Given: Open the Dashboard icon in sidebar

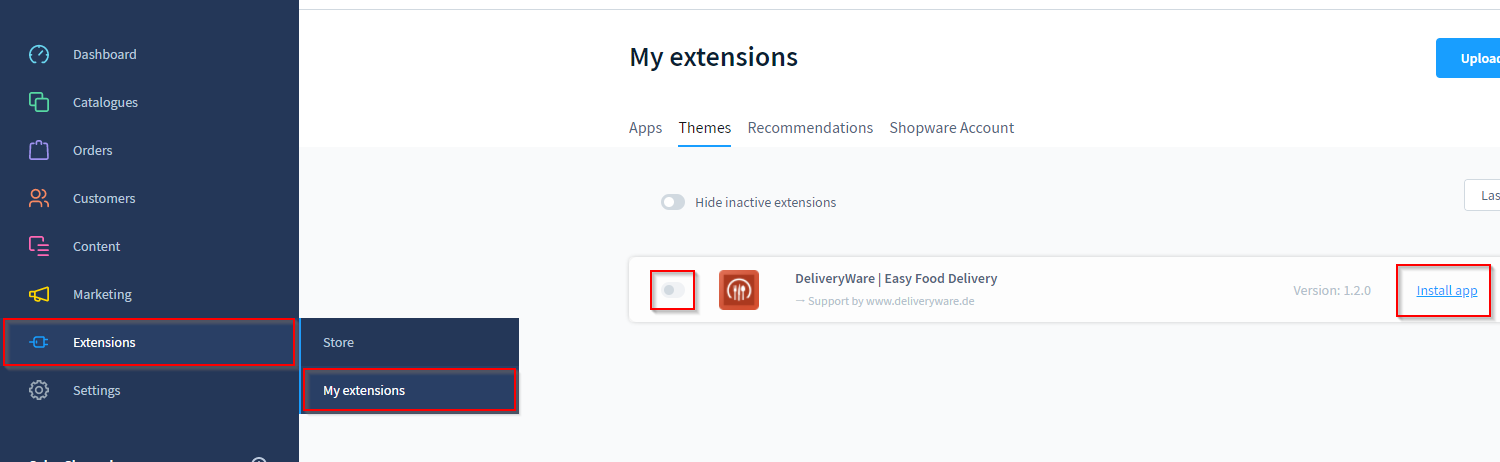Looking at the screenshot, I should pos(39,54).
